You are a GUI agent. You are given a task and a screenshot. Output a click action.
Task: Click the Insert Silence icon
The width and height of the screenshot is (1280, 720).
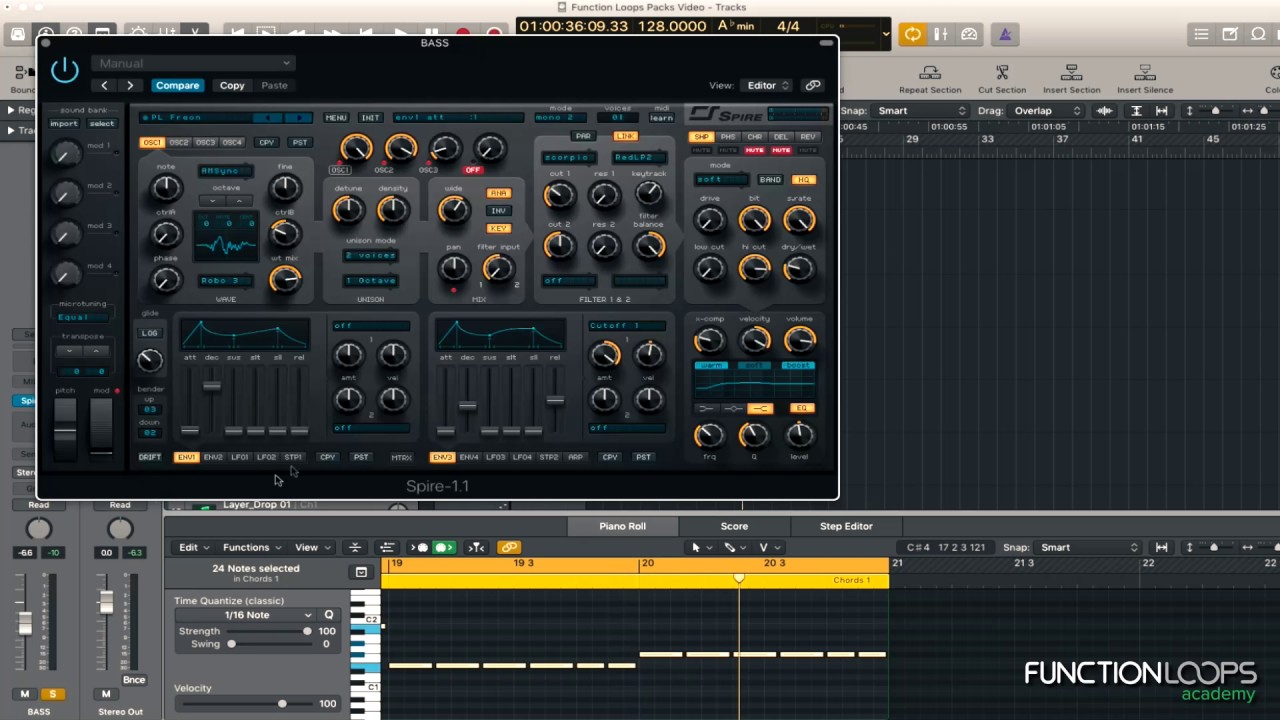click(x=1144, y=73)
